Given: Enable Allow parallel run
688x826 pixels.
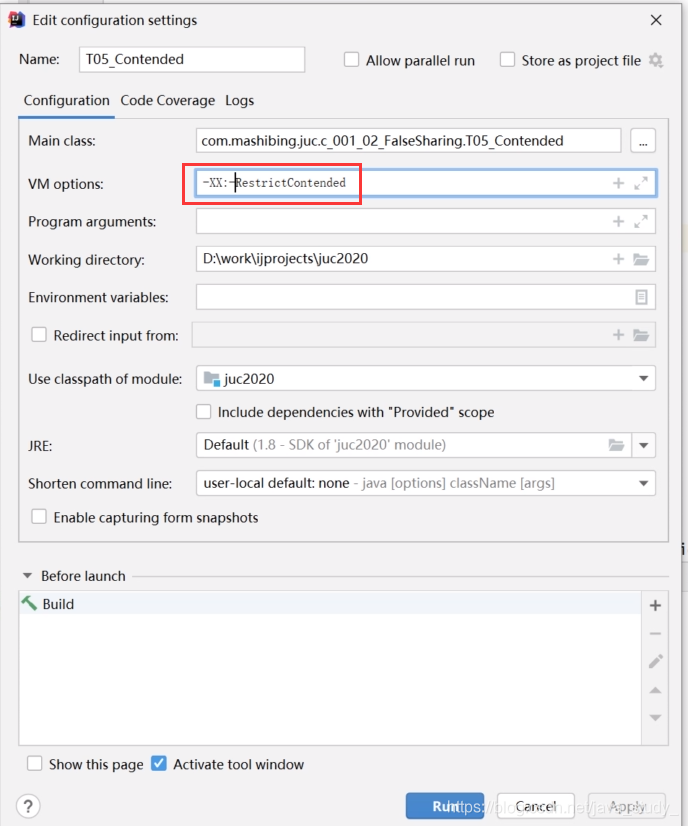Looking at the screenshot, I should tap(351, 60).
